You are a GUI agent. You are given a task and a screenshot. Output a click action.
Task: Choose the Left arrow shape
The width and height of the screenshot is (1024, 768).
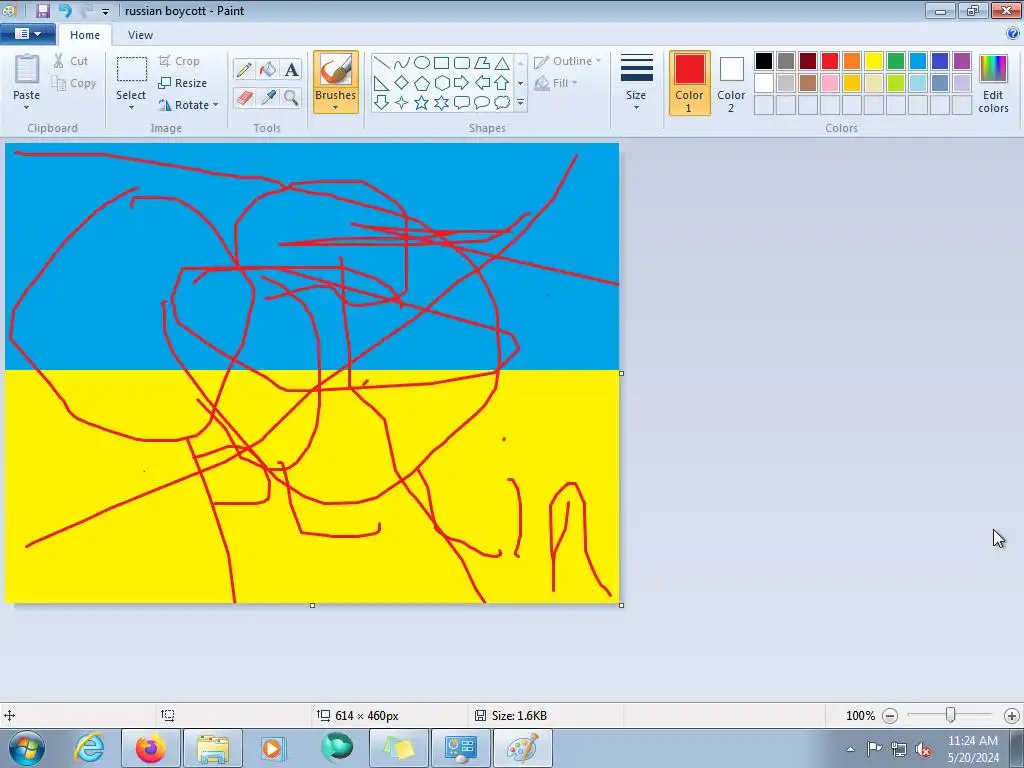pos(482,83)
